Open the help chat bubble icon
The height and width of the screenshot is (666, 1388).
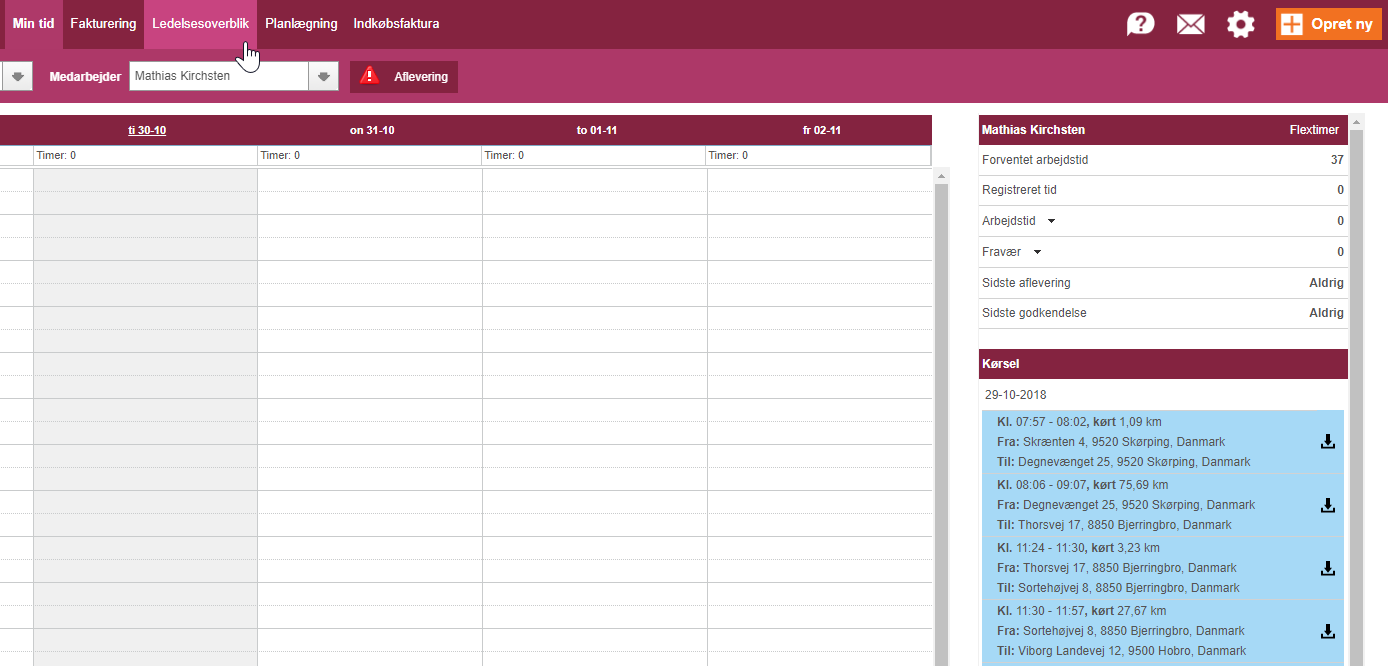point(1140,24)
